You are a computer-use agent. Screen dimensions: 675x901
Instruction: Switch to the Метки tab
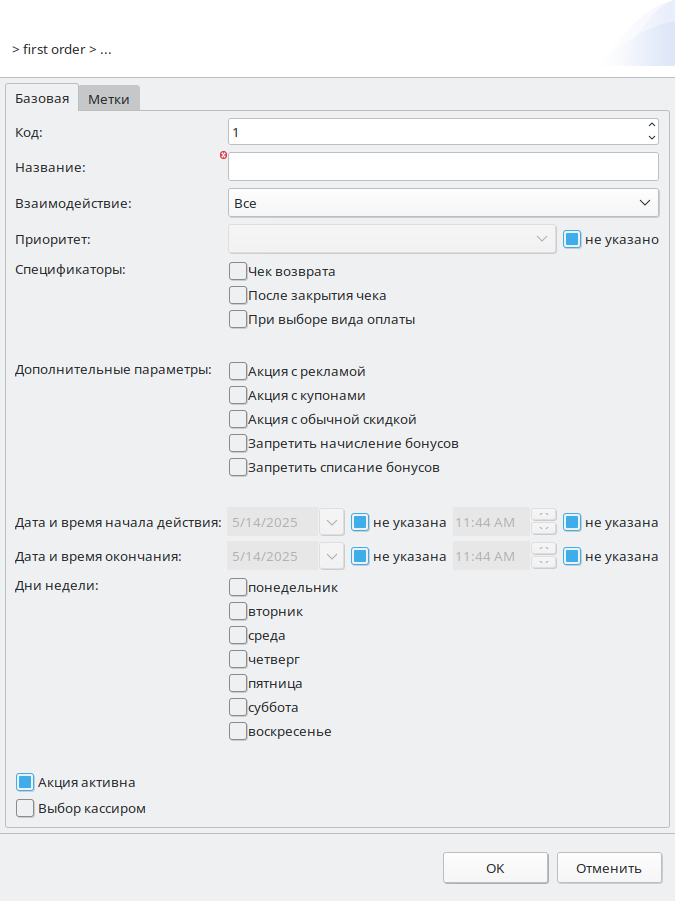point(109,99)
